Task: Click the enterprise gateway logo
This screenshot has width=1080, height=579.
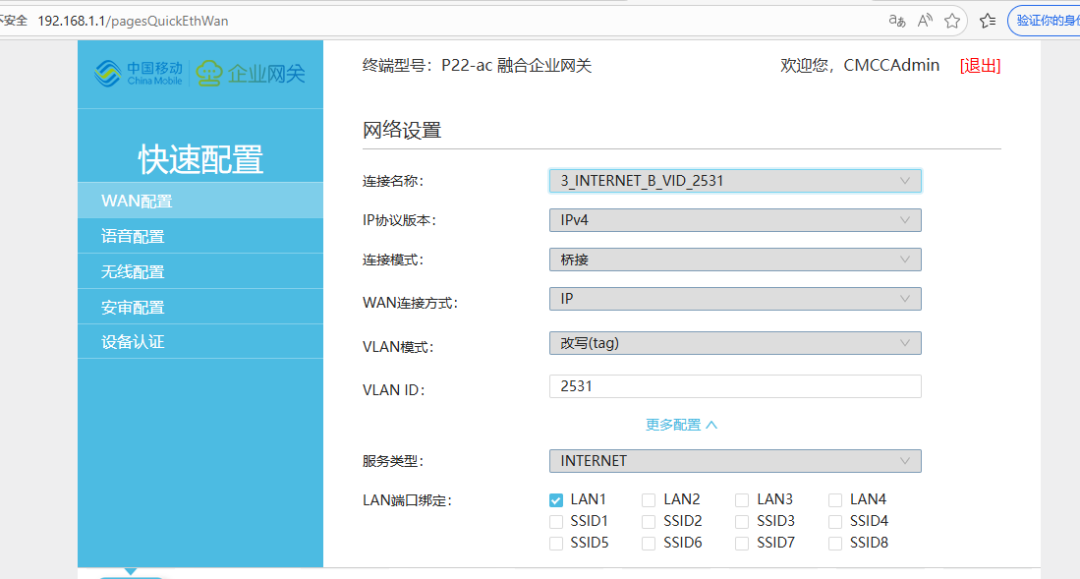Action: (x=251, y=73)
